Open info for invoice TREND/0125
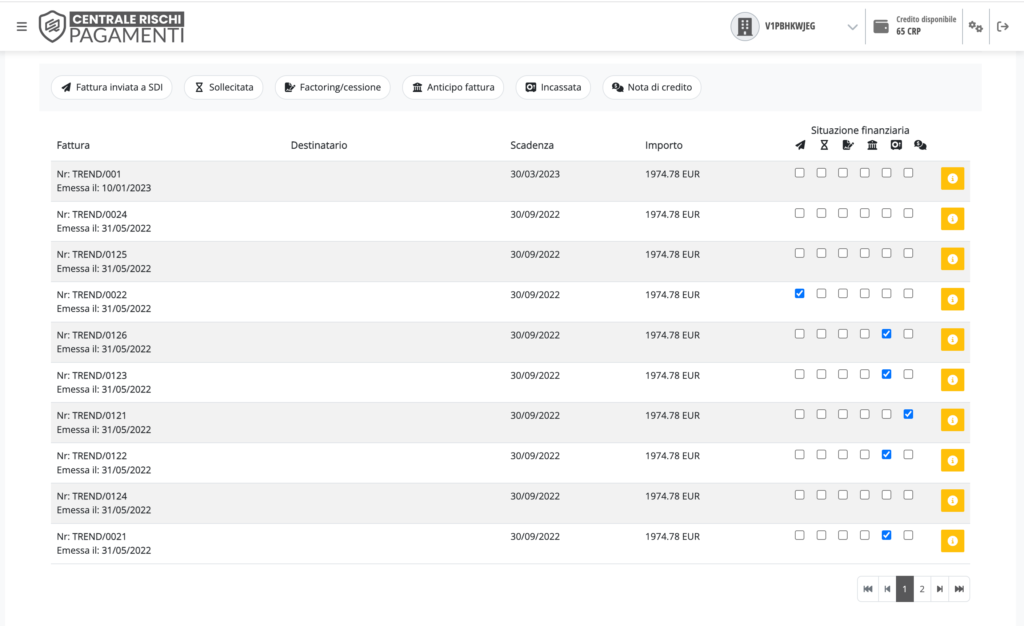1024x626 pixels. point(952,259)
